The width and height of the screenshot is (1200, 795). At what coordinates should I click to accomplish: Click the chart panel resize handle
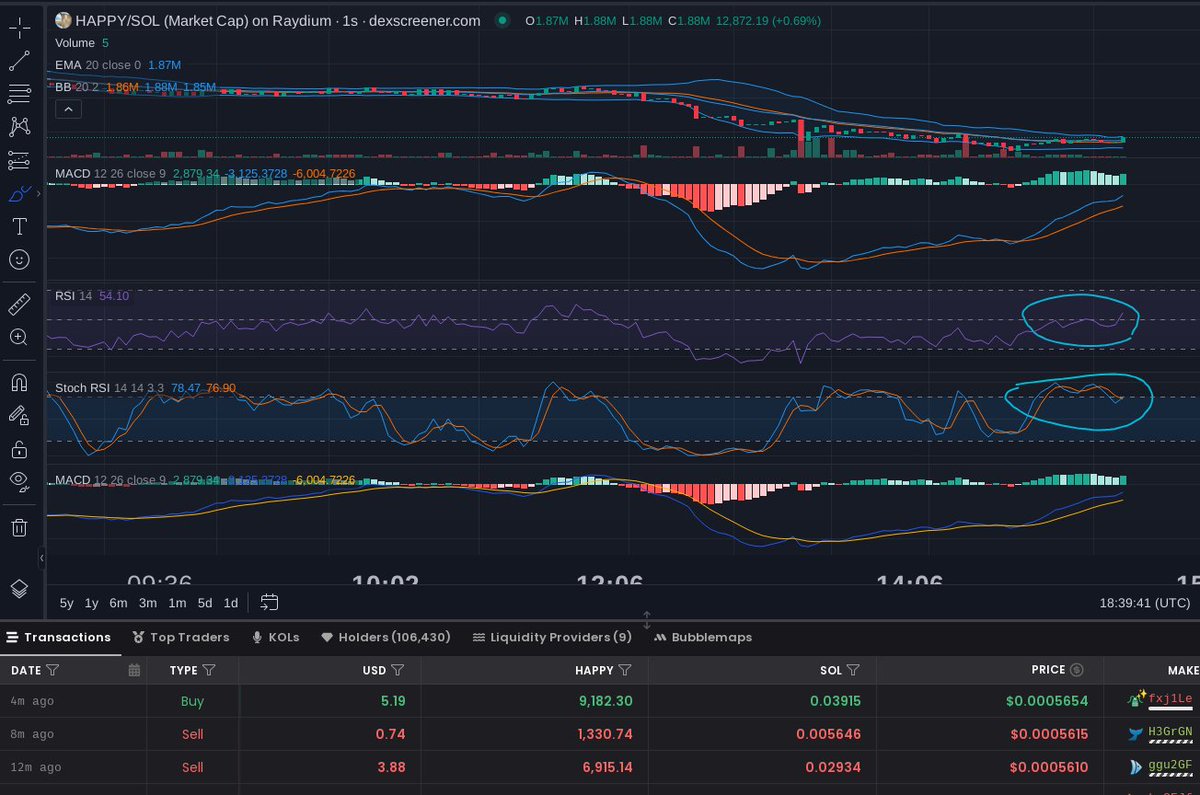coord(647,620)
